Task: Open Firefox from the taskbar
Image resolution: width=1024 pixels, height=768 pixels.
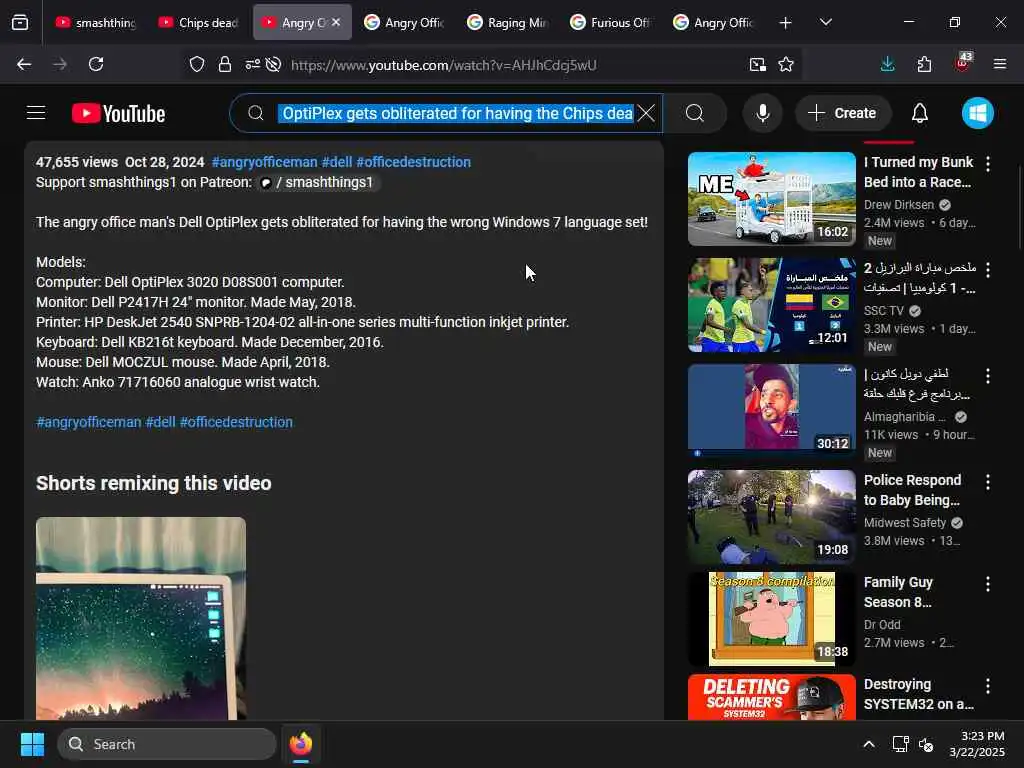Action: pos(301,744)
